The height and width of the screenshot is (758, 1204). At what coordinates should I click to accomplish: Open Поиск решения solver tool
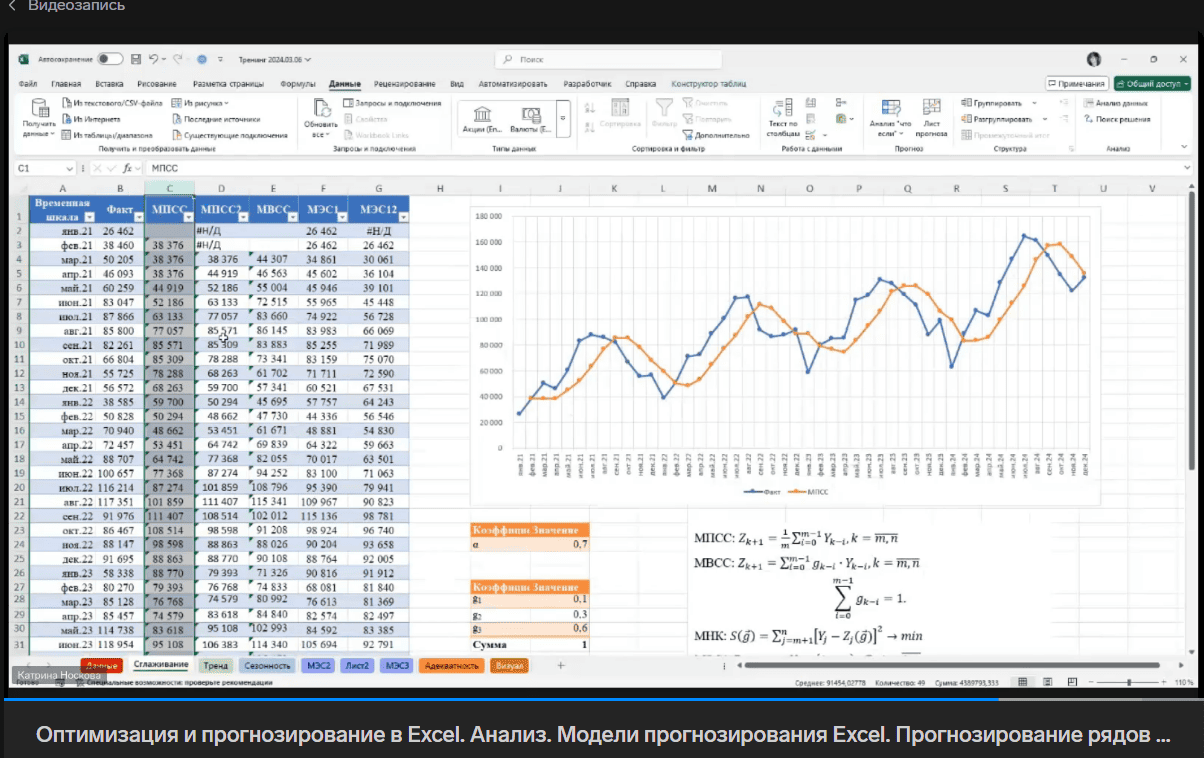coord(1117,119)
